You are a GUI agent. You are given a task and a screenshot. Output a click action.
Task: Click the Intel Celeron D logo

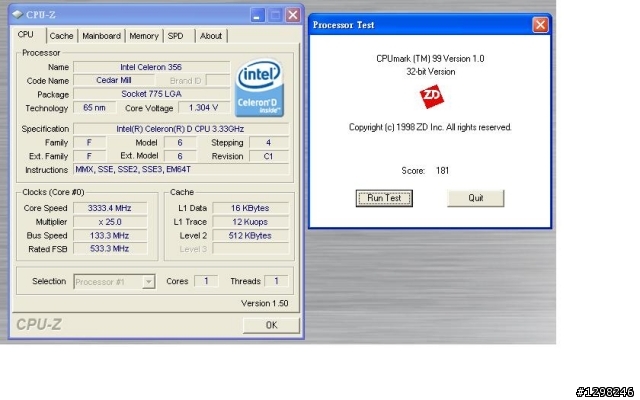point(260,88)
